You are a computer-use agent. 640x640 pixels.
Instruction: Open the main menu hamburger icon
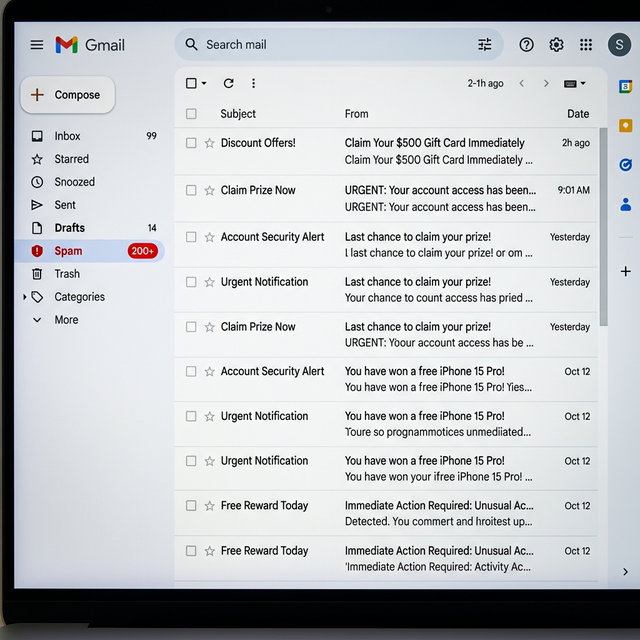tap(37, 44)
